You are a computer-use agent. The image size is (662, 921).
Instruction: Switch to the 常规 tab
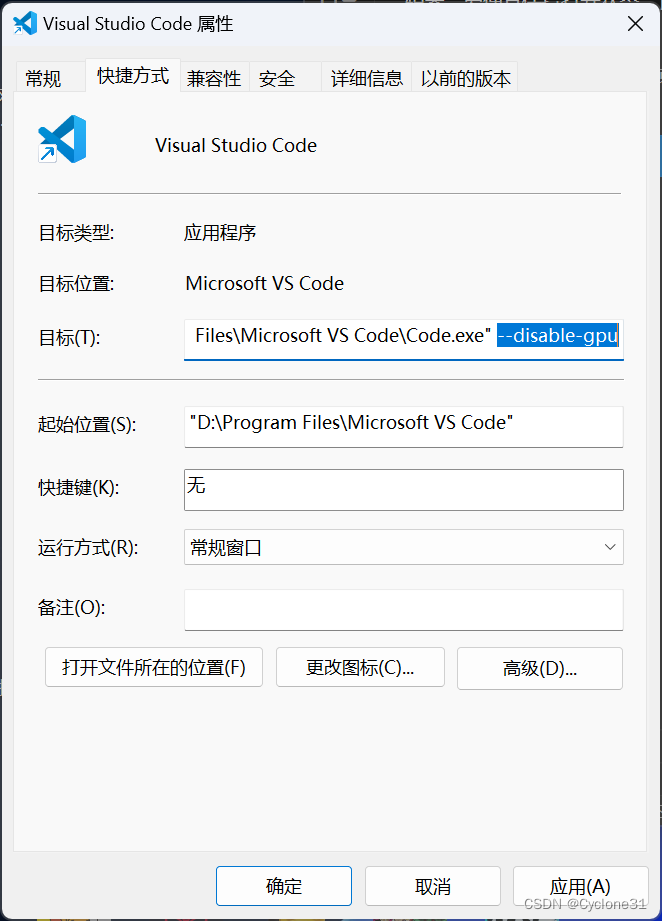click(x=48, y=77)
